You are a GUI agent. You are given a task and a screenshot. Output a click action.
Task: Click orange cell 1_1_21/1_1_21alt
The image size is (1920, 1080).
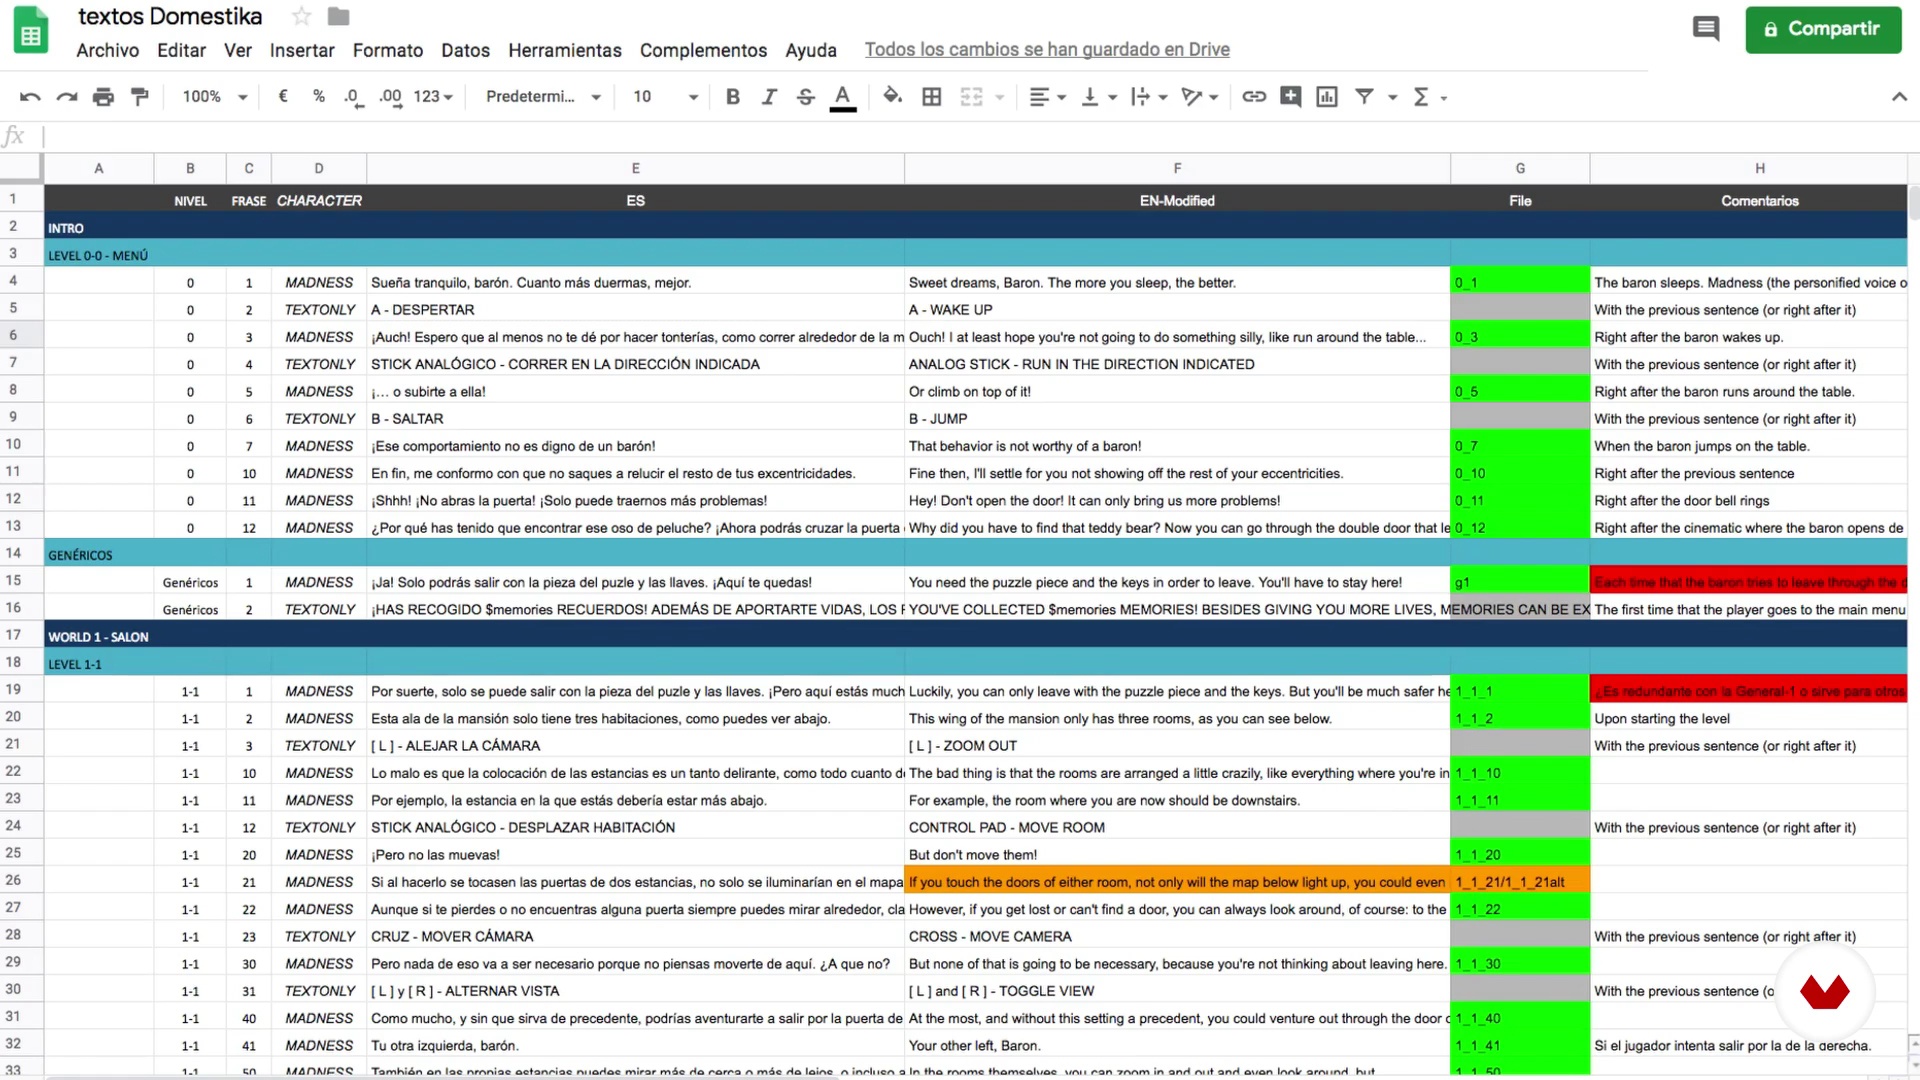pos(1520,882)
